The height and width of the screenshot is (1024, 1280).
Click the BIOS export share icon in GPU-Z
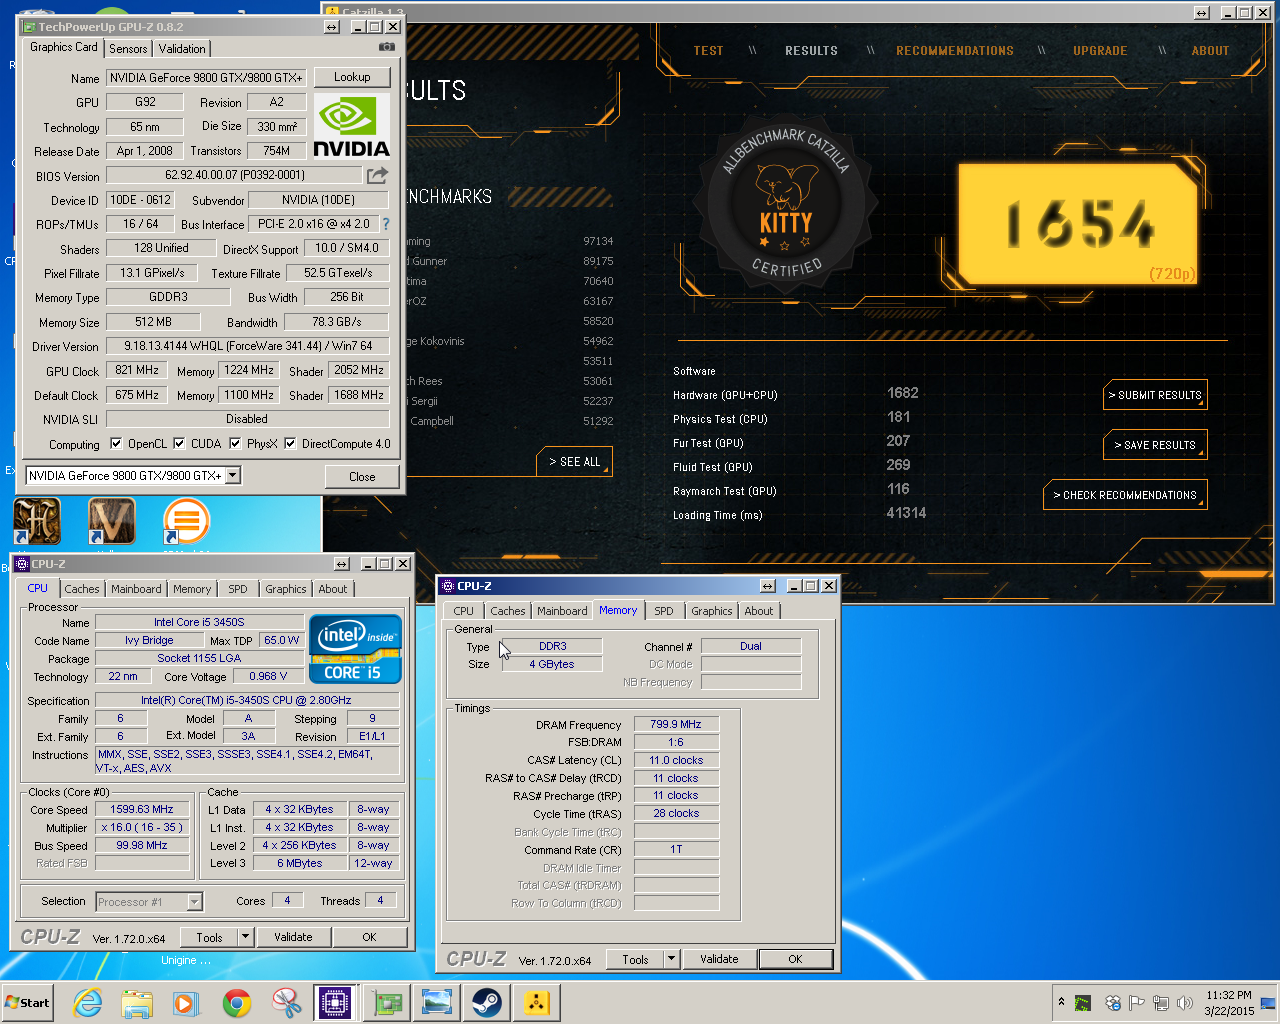(377, 176)
